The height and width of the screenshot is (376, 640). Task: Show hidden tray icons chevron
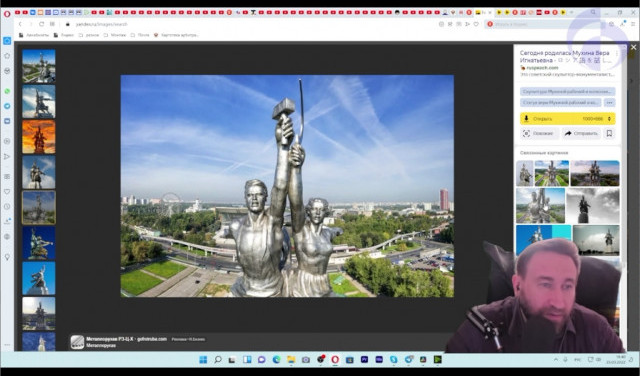(556, 360)
